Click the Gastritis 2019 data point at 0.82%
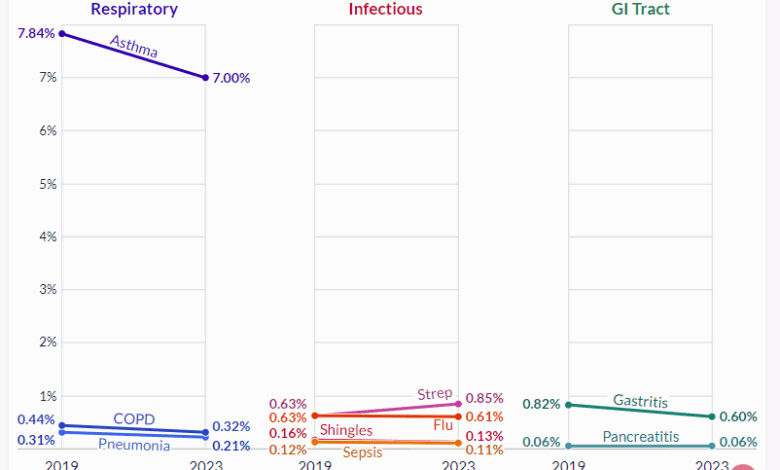 click(x=568, y=404)
